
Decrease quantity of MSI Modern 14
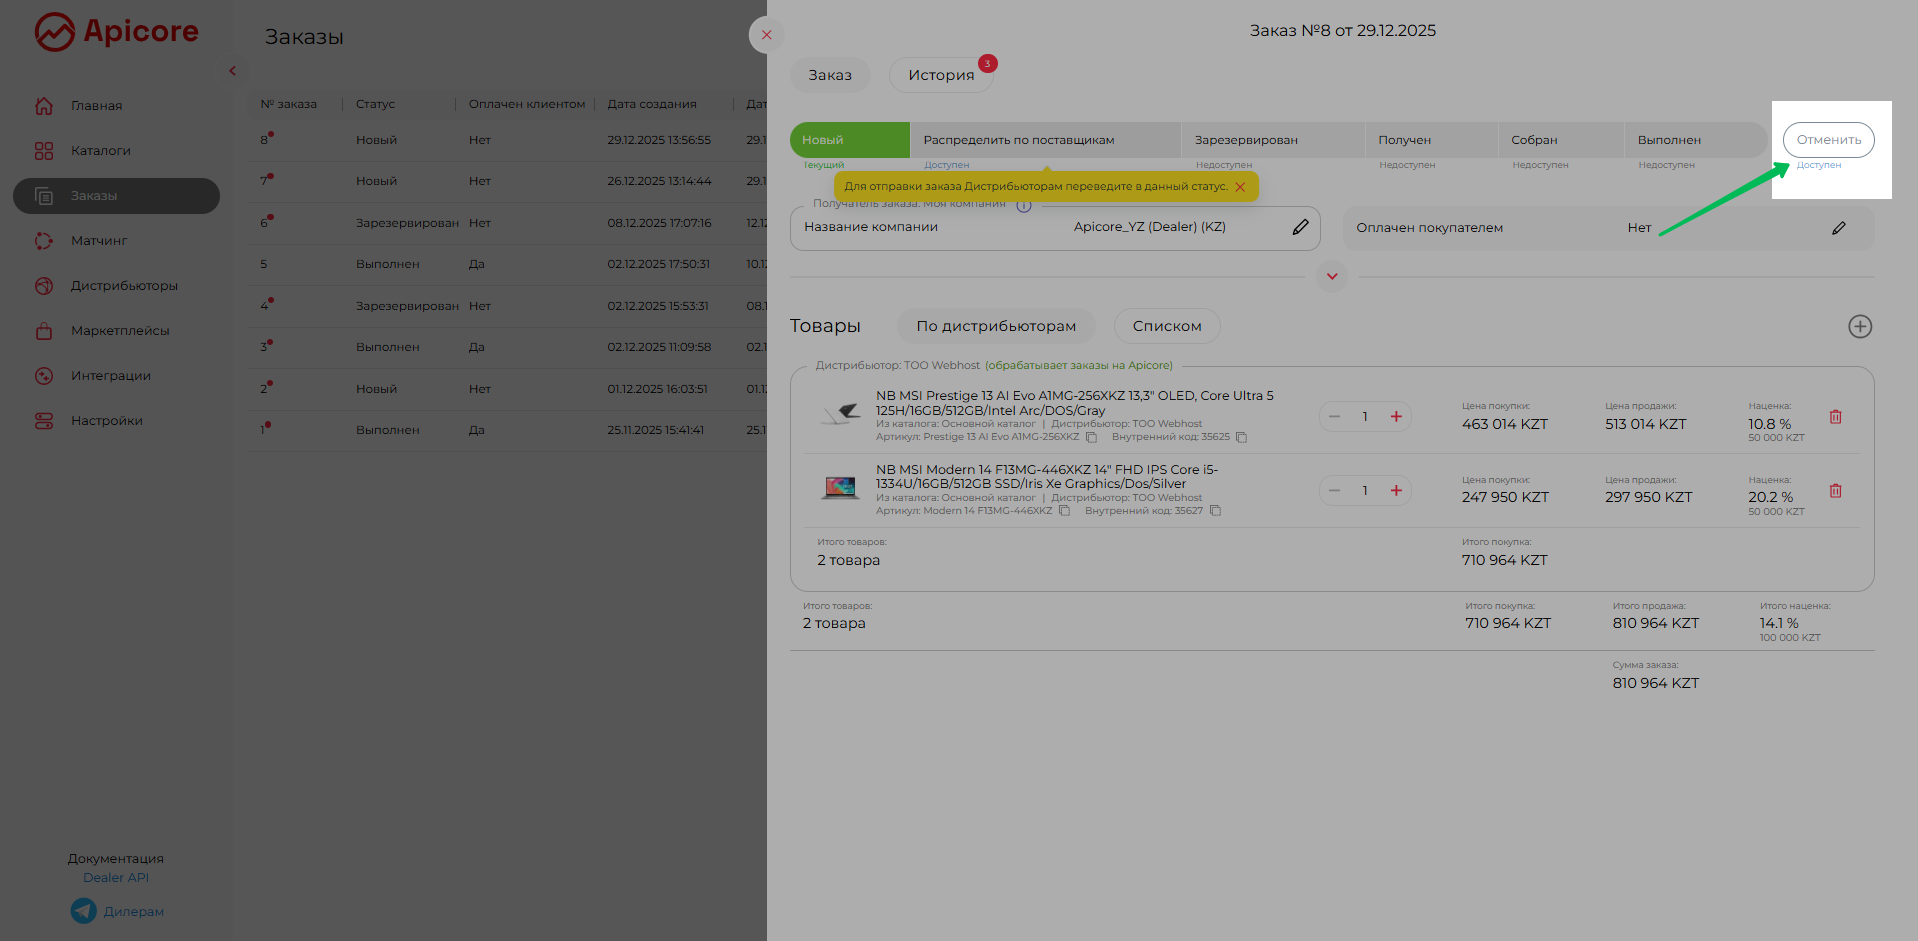tap(1334, 491)
